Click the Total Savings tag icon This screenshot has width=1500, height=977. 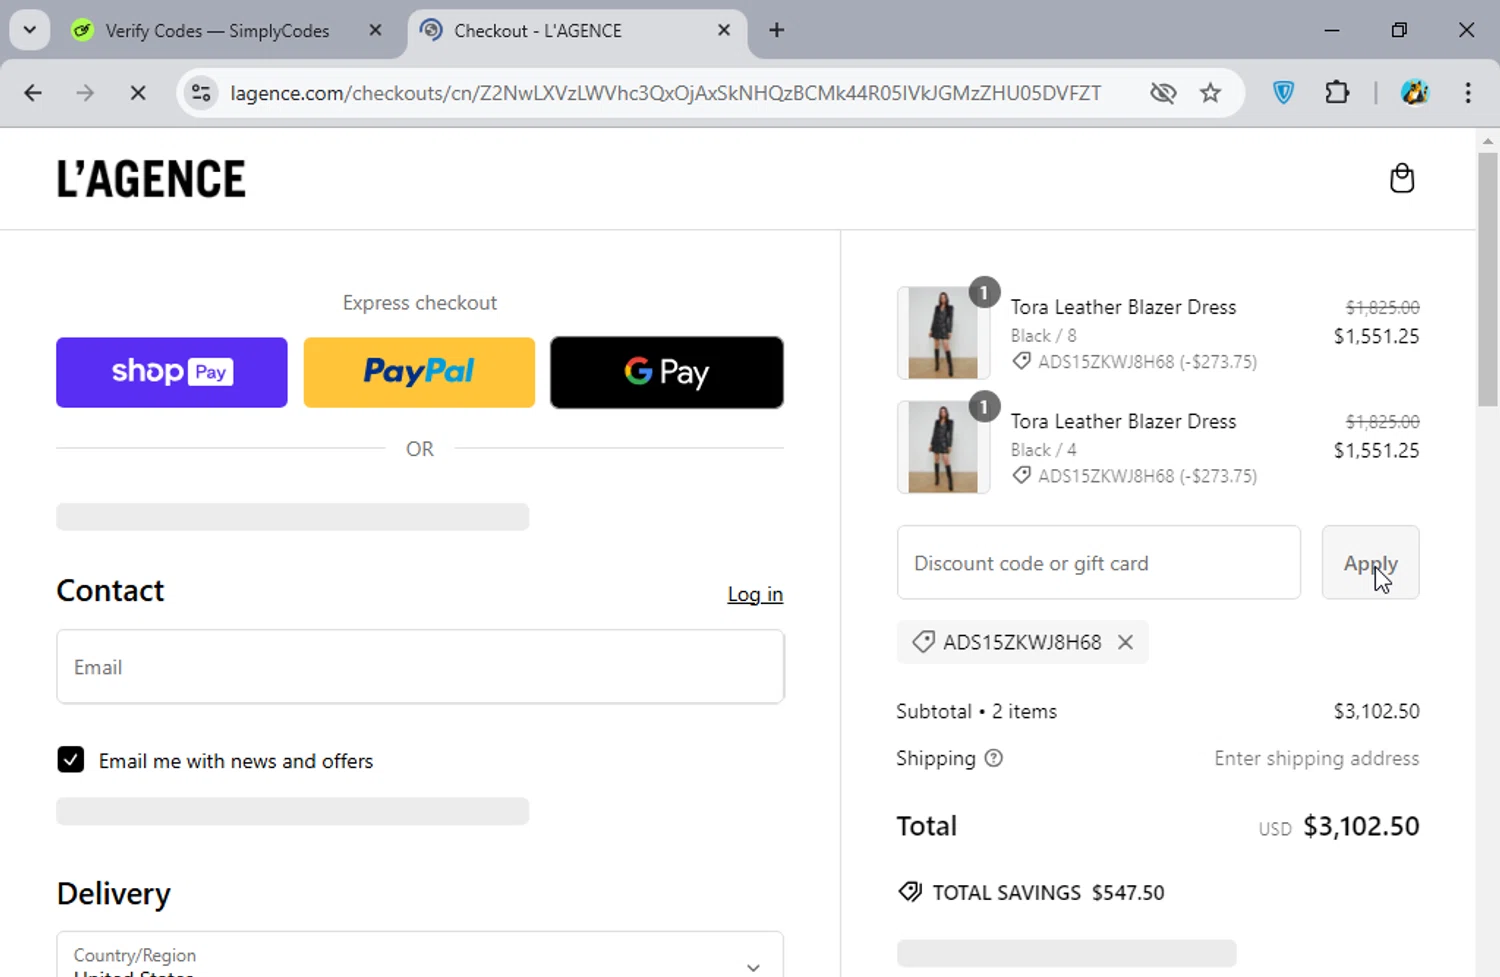coord(910,892)
